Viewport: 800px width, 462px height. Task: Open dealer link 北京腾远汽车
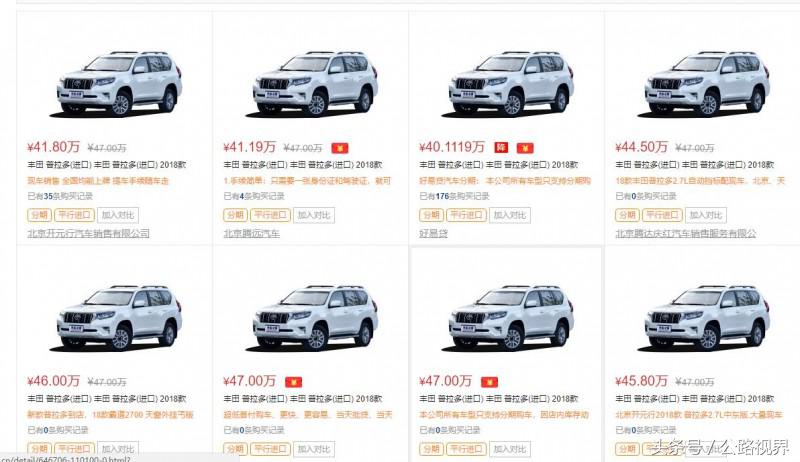point(252,234)
